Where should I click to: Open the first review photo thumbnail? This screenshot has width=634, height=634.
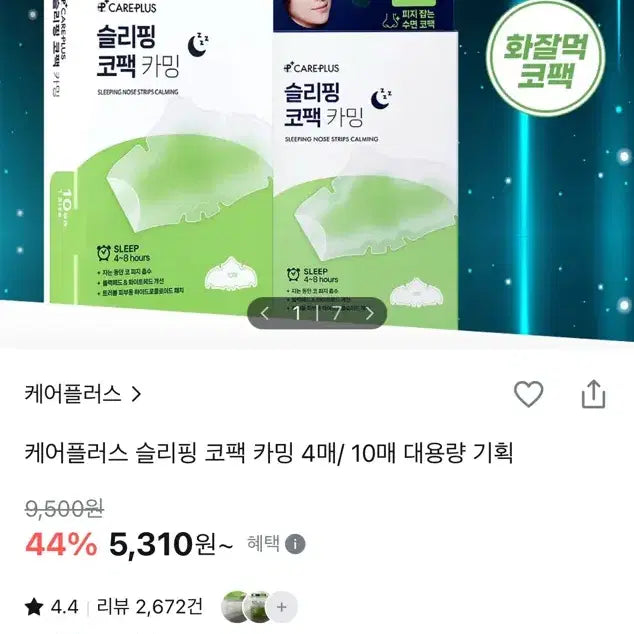pyautogui.click(x=234, y=607)
